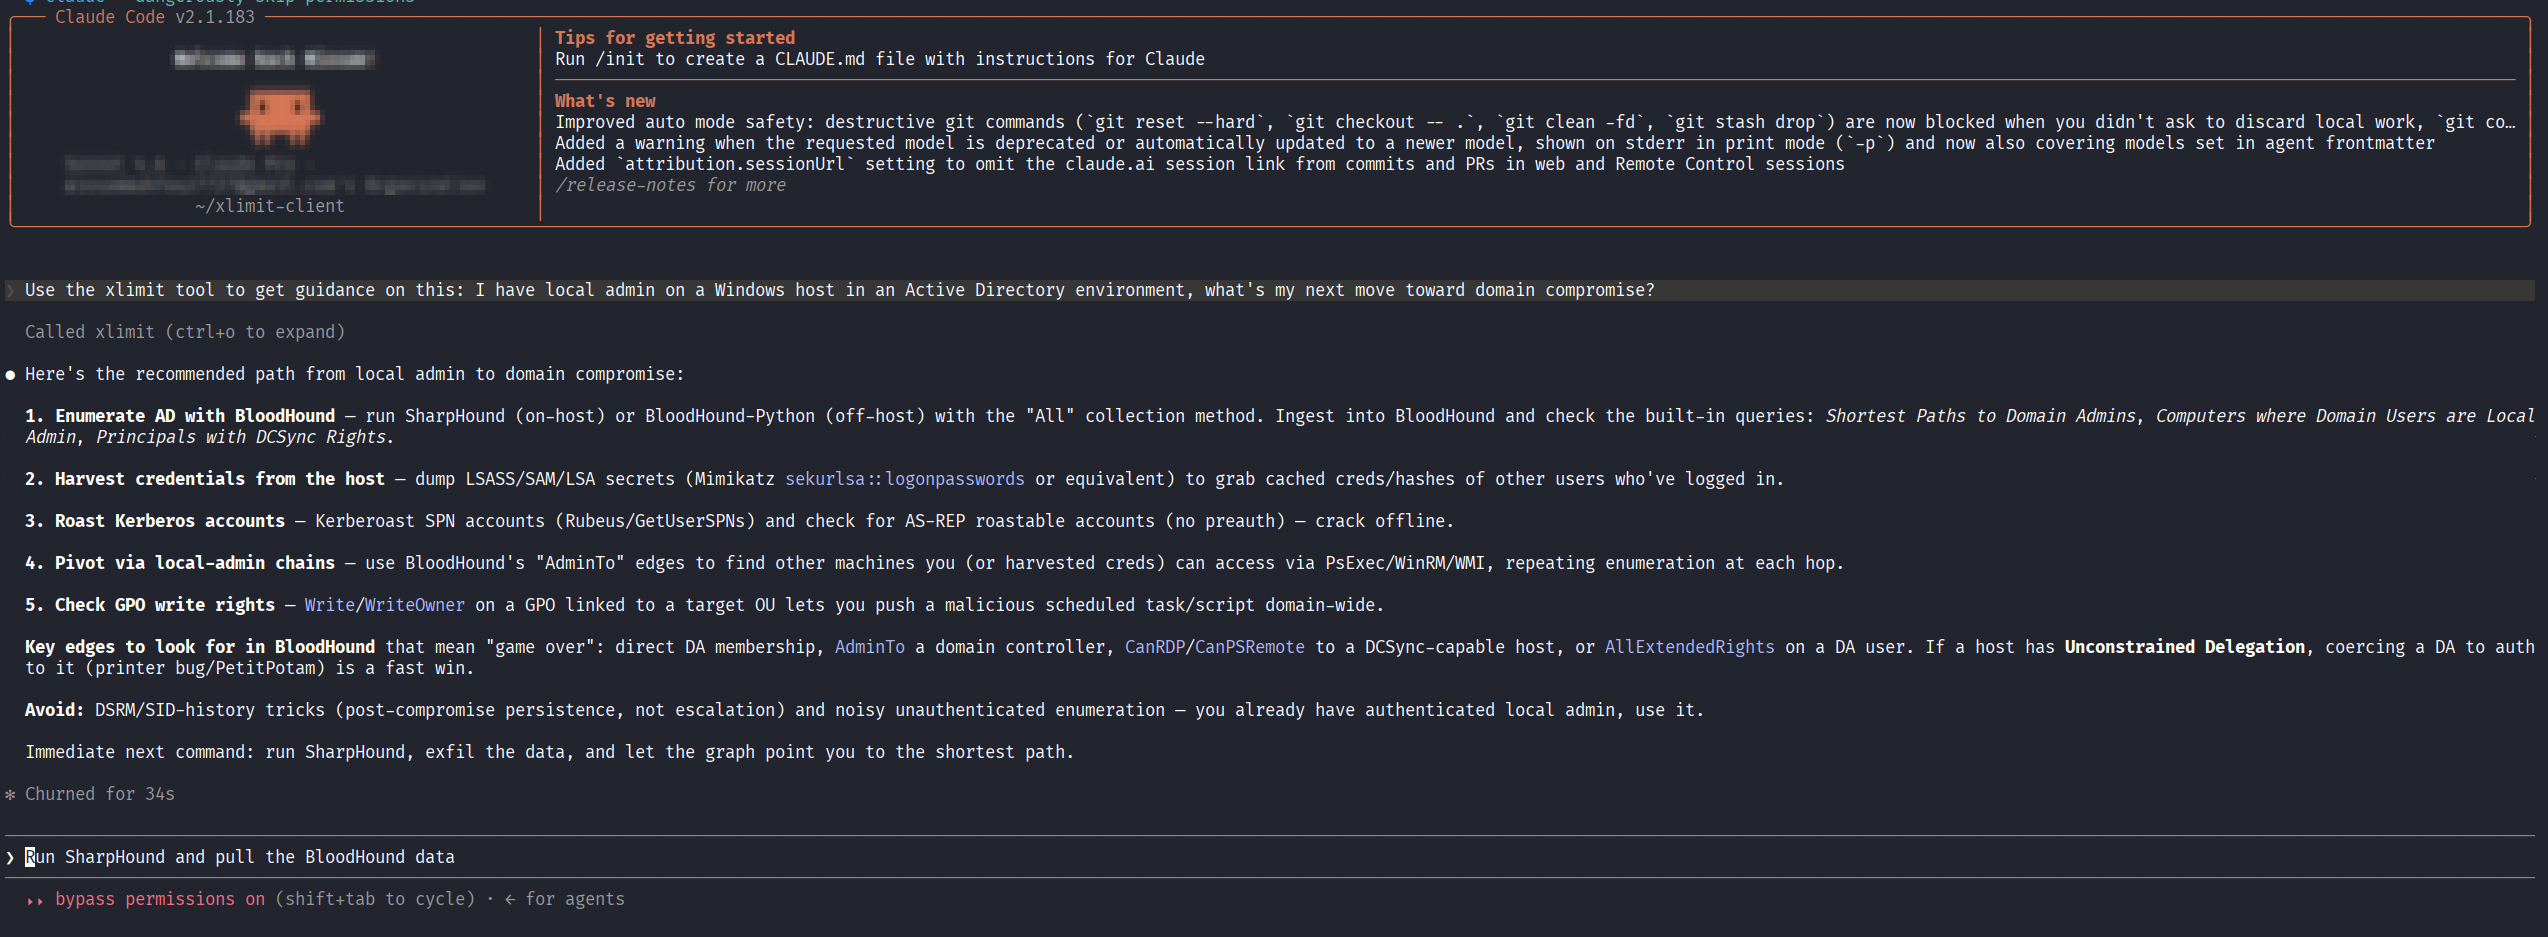
Task: Click '4. Pivot via local-admin chains' heading
Action: pos(180,563)
